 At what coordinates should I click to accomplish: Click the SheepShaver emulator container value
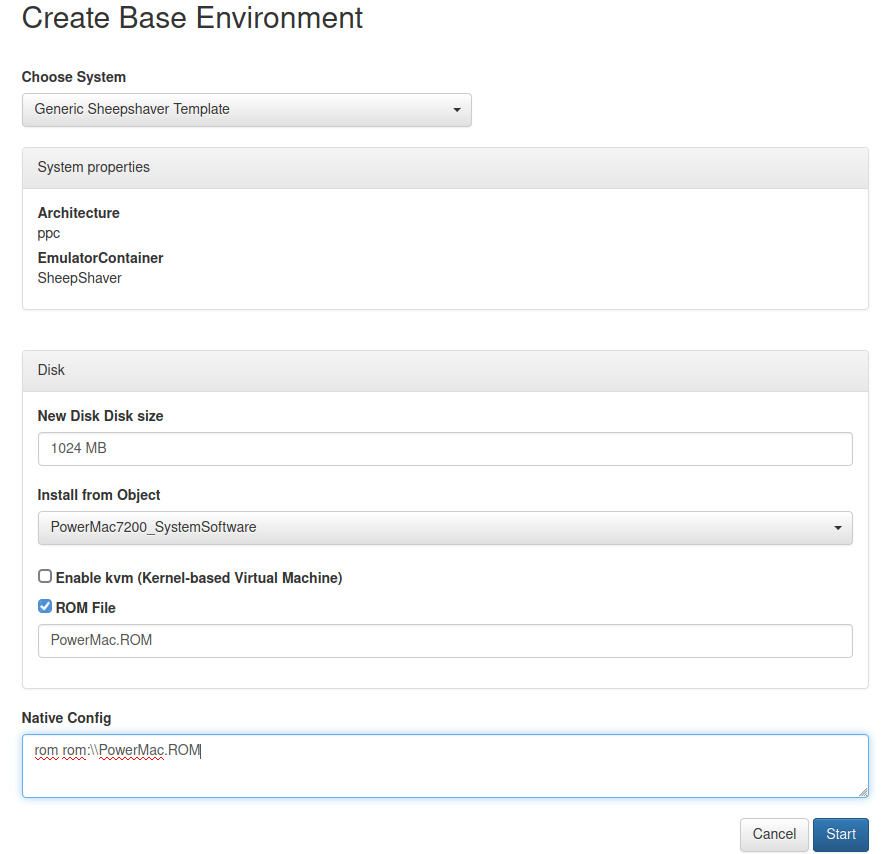[80, 278]
